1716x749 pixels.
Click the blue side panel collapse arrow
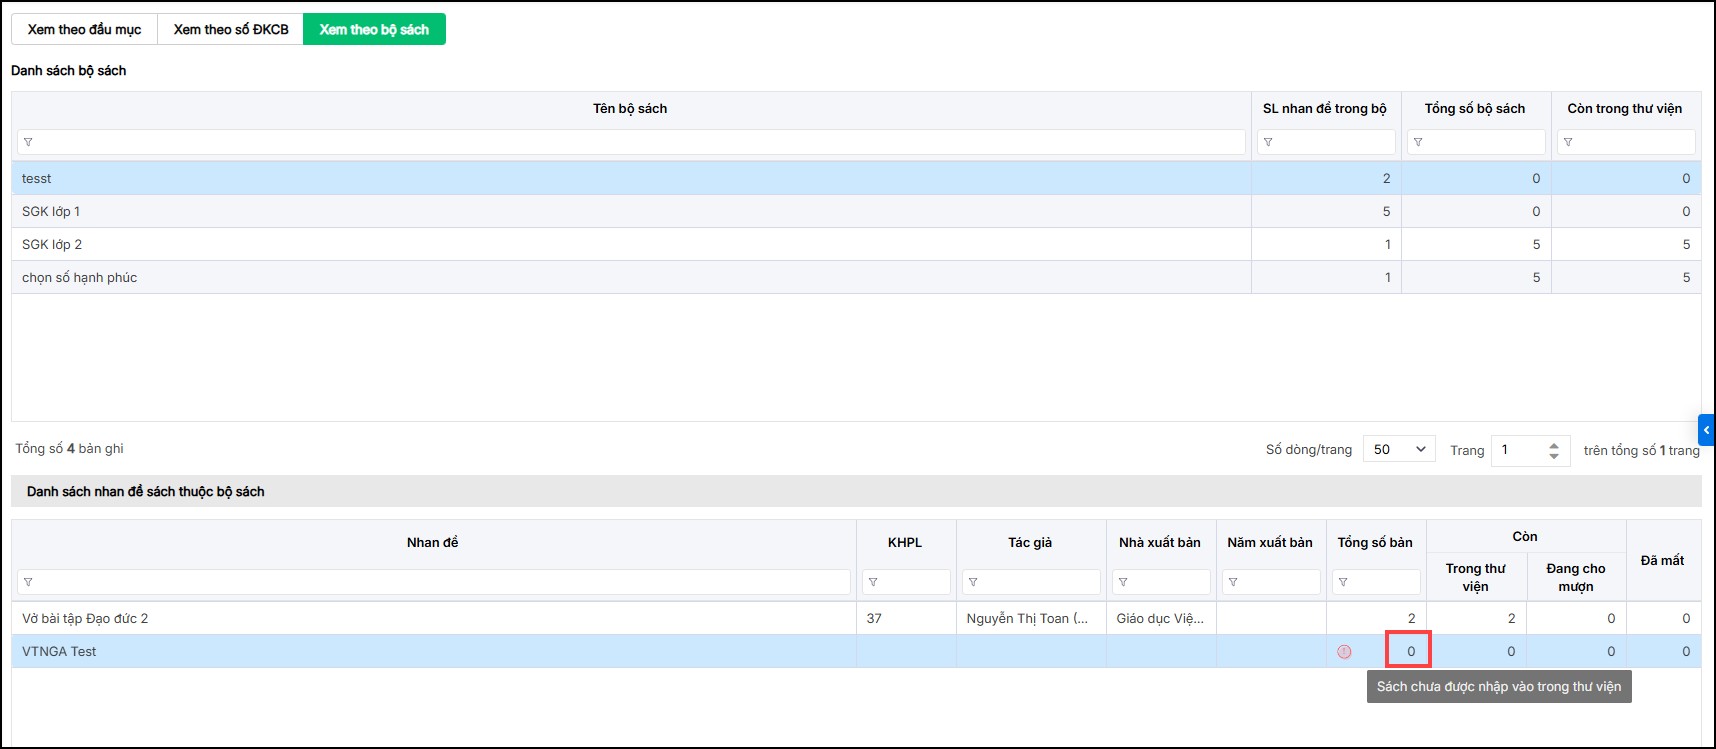pos(1706,430)
